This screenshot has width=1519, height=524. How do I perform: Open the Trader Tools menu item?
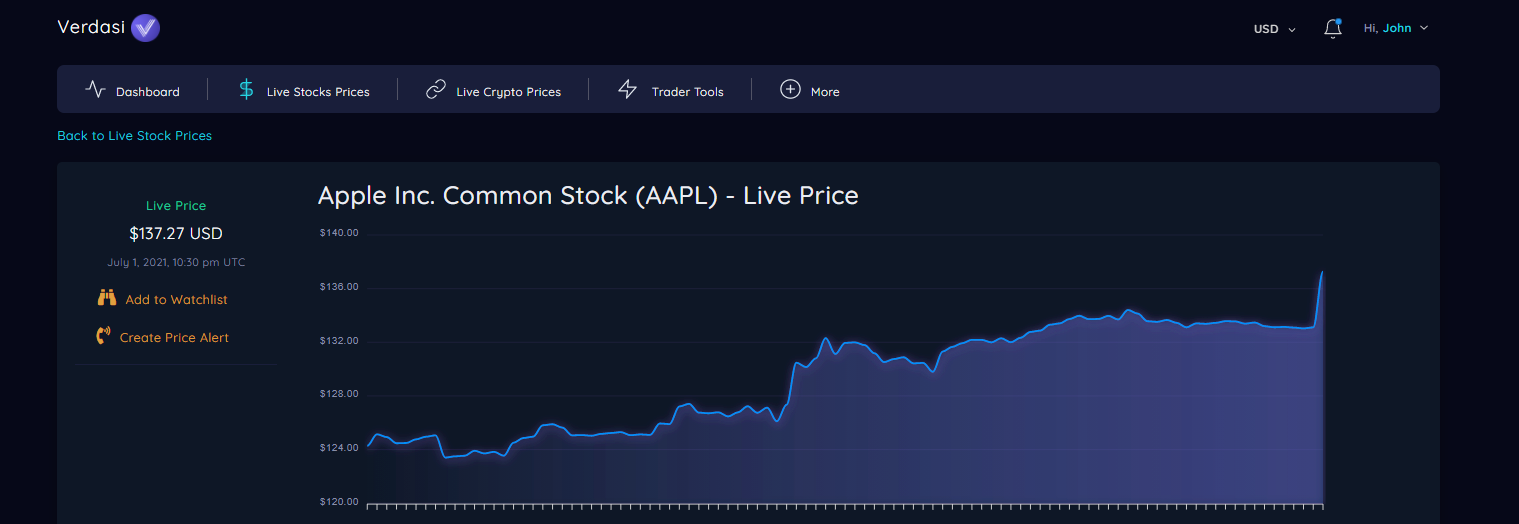coord(687,91)
